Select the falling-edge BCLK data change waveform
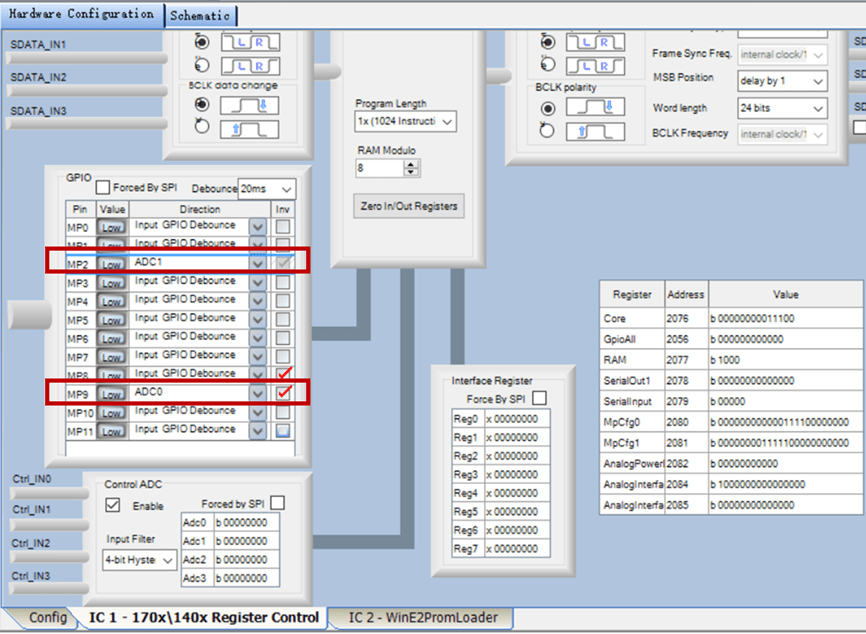Image resolution: width=866 pixels, height=634 pixels. (x=249, y=103)
